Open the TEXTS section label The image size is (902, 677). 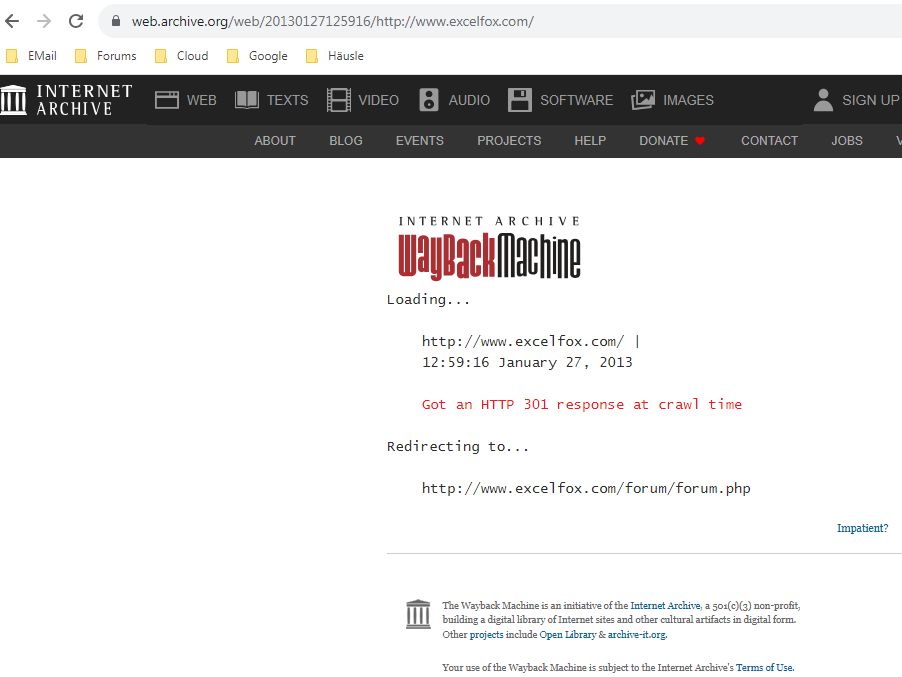tap(288, 100)
